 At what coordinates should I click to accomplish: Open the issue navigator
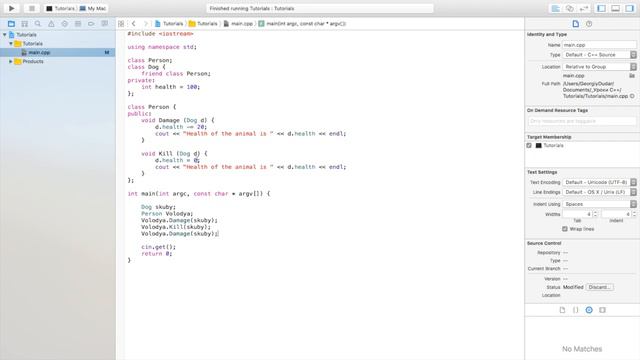coord(51,24)
